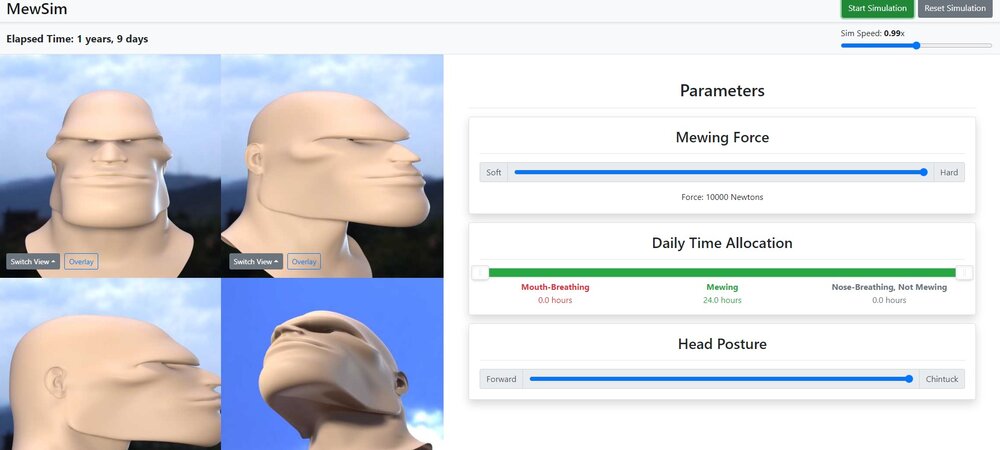The image size is (1000, 450).
Task: Click the Head Posture slider handle
Action: [x=909, y=379]
